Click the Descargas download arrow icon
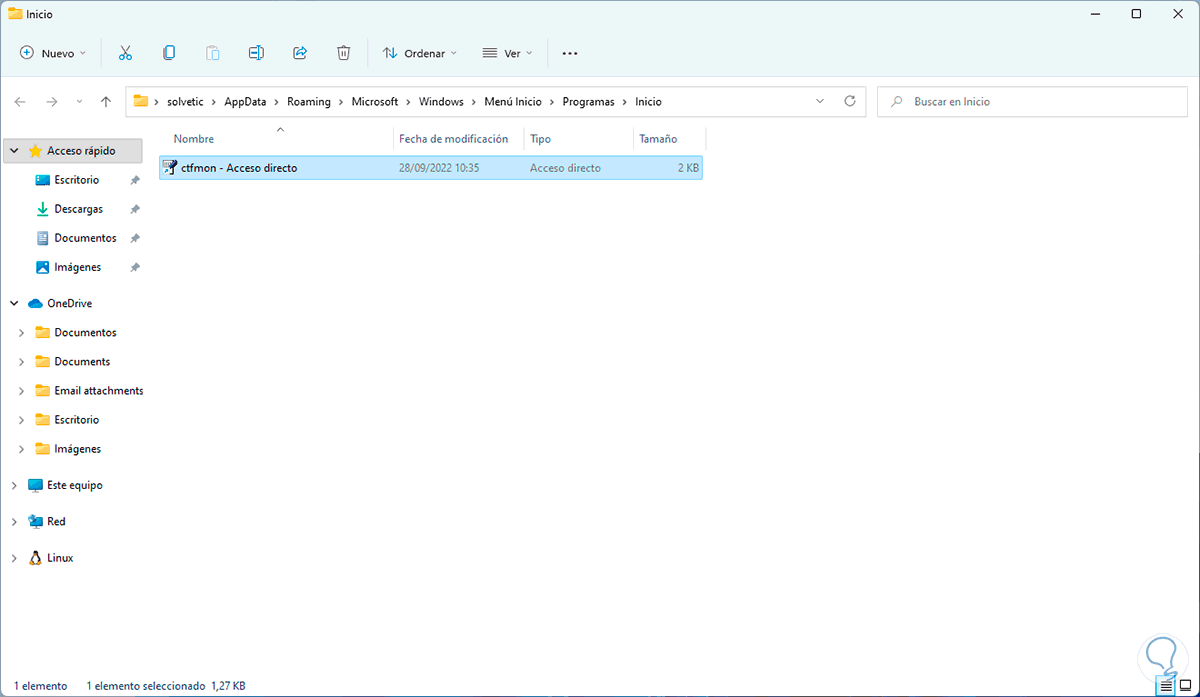Screen dimensions: 1200x697 click(x=42, y=209)
